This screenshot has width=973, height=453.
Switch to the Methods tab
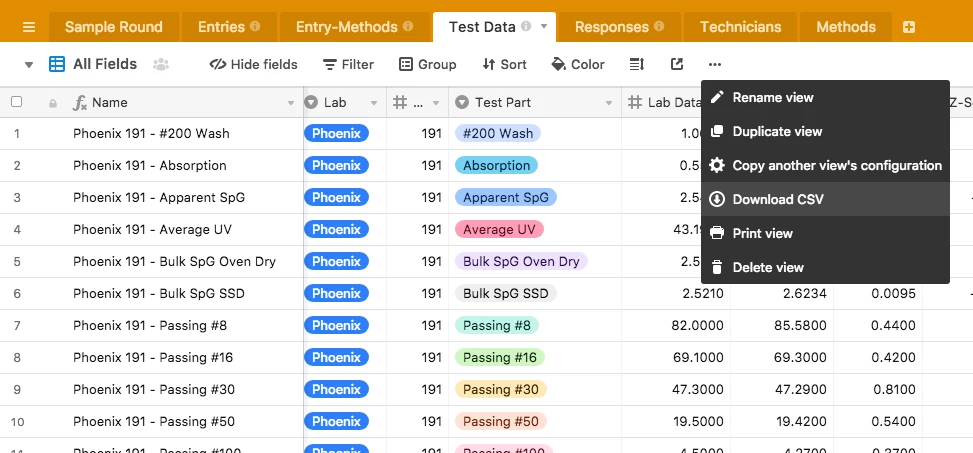[846, 27]
